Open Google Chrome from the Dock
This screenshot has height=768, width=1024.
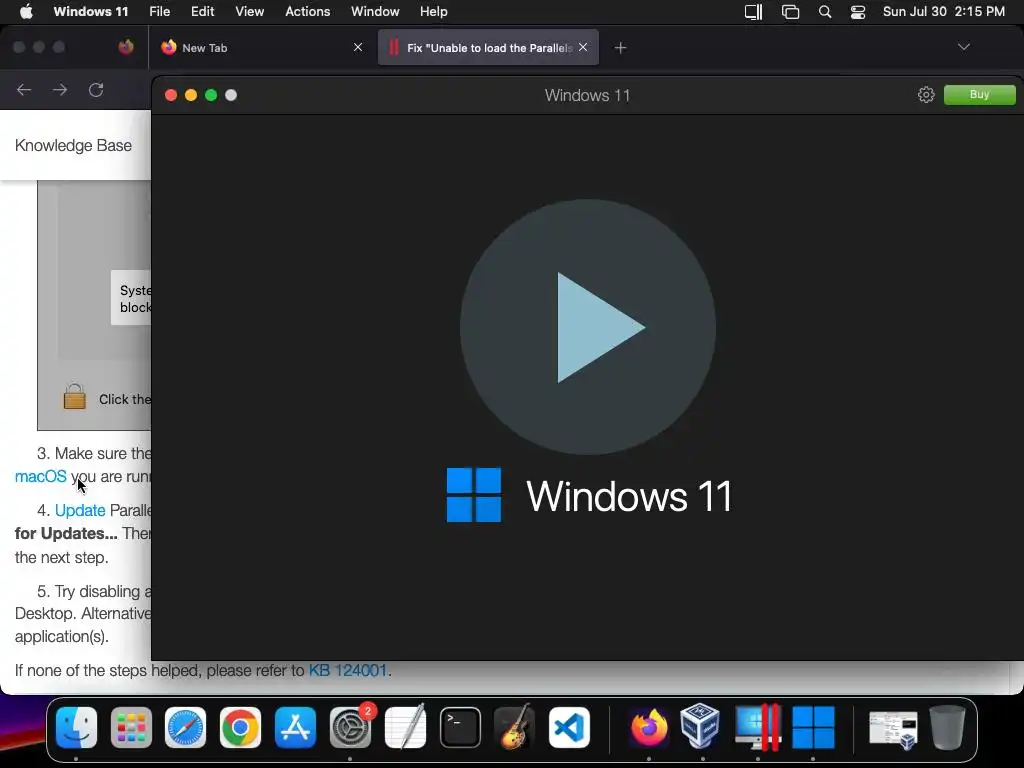click(x=240, y=727)
